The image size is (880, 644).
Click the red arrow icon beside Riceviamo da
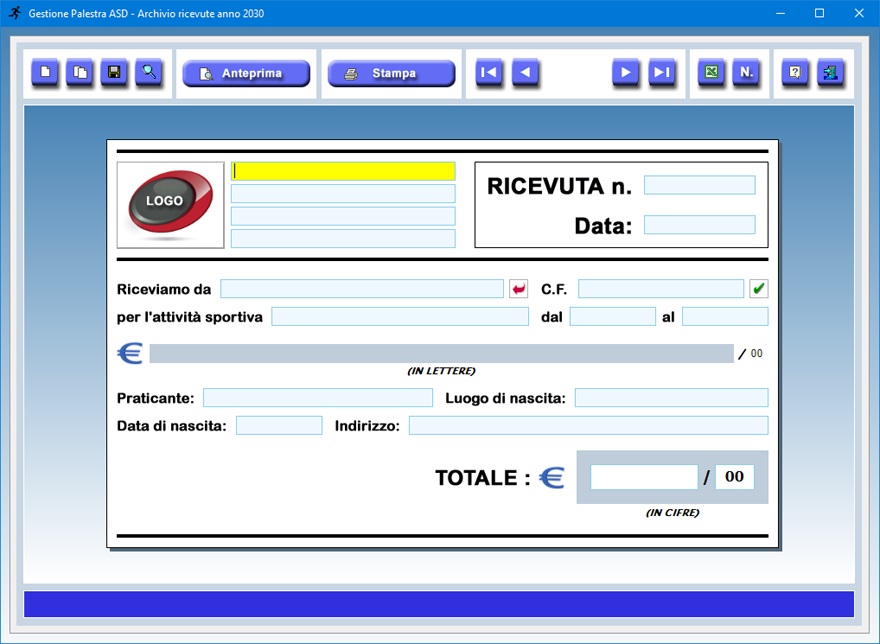point(519,289)
